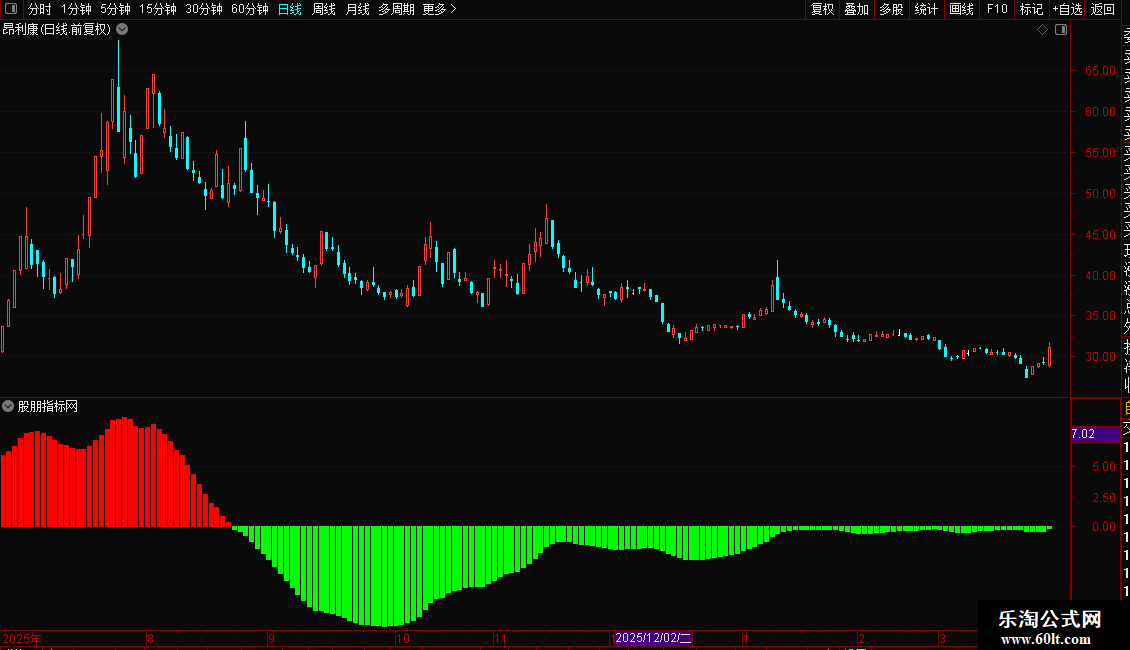Image resolution: width=1130 pixels, height=650 pixels.
Task: Click the 60.00 price axis label
Action: point(1100,112)
